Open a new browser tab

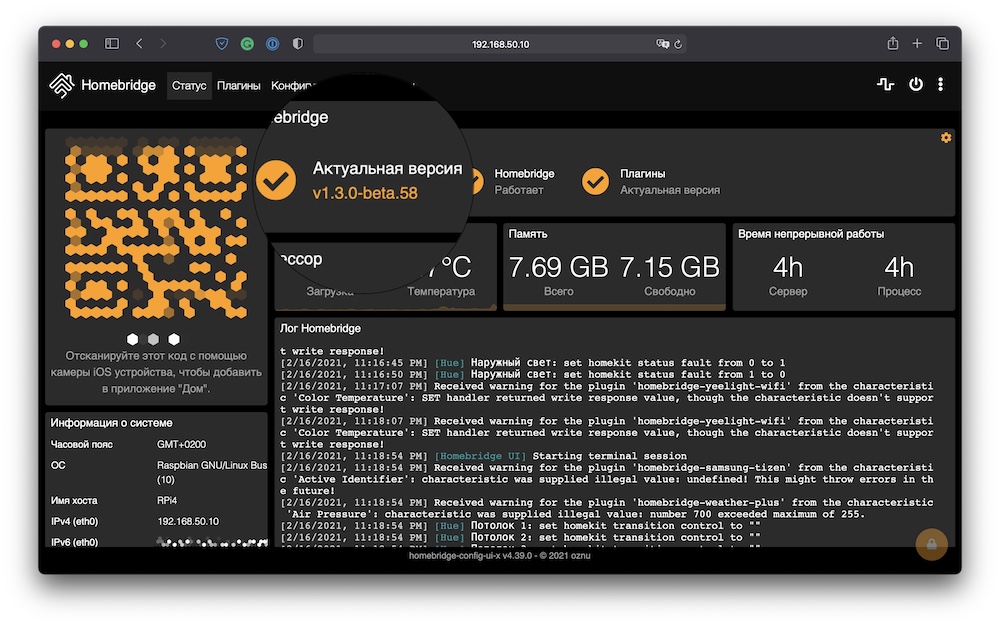917,43
